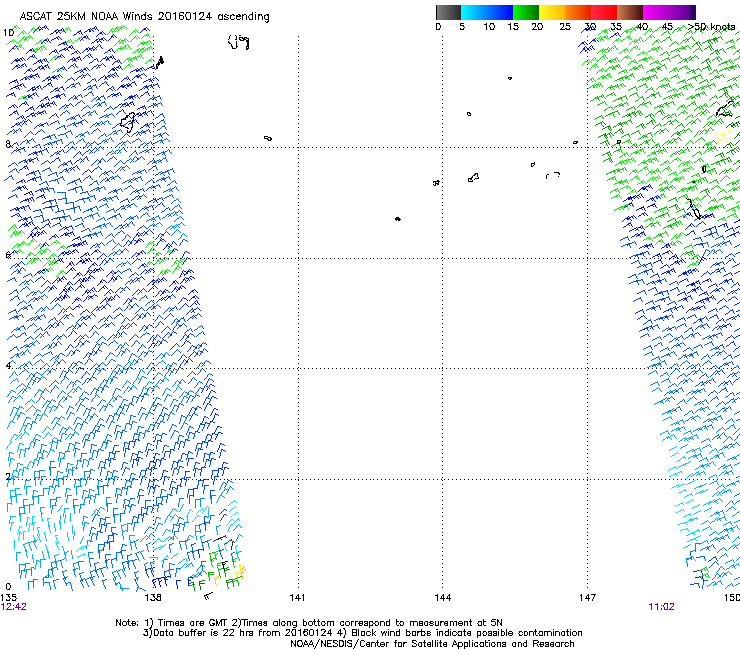Click the purple time stamp "12:42"
The image size is (740, 650).
coord(14,607)
